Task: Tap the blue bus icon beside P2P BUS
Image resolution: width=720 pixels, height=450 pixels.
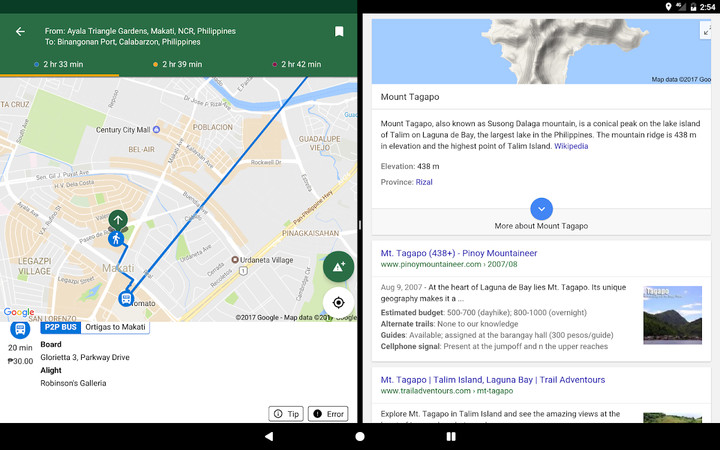Action: [20, 329]
